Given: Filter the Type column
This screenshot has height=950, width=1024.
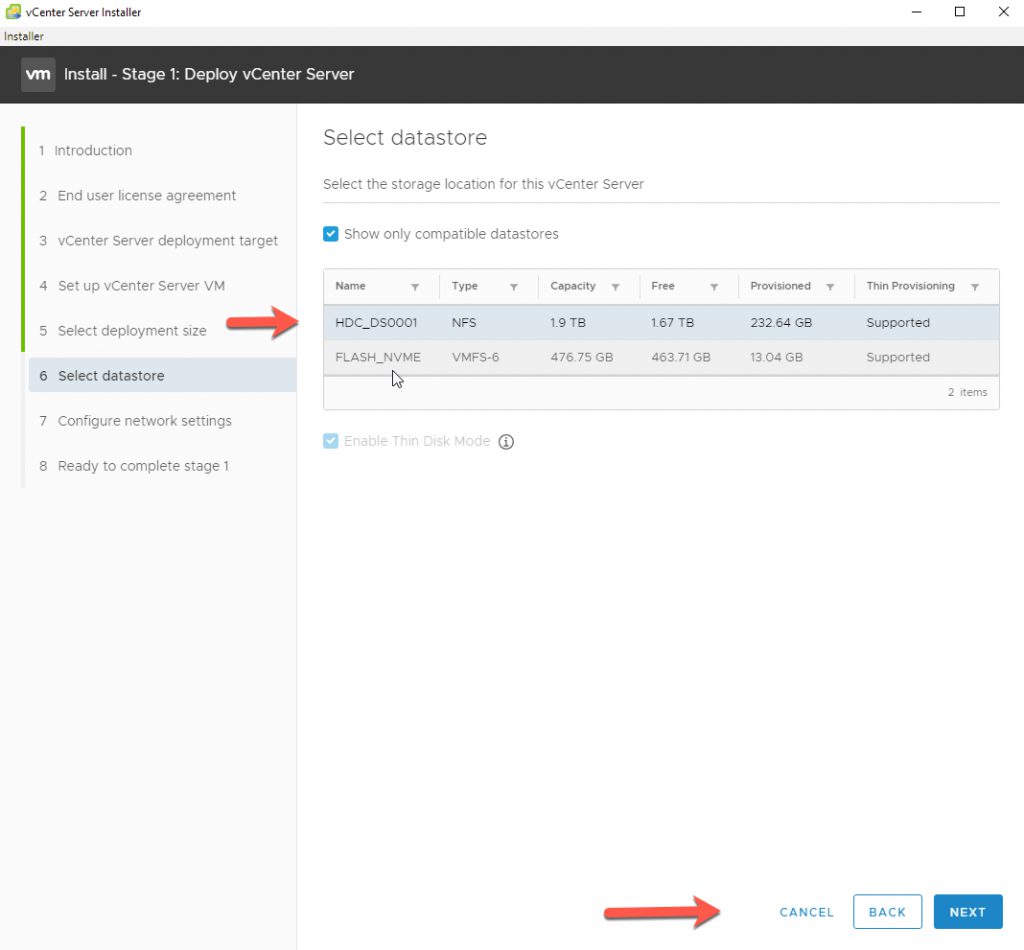Looking at the screenshot, I should click(x=514, y=287).
